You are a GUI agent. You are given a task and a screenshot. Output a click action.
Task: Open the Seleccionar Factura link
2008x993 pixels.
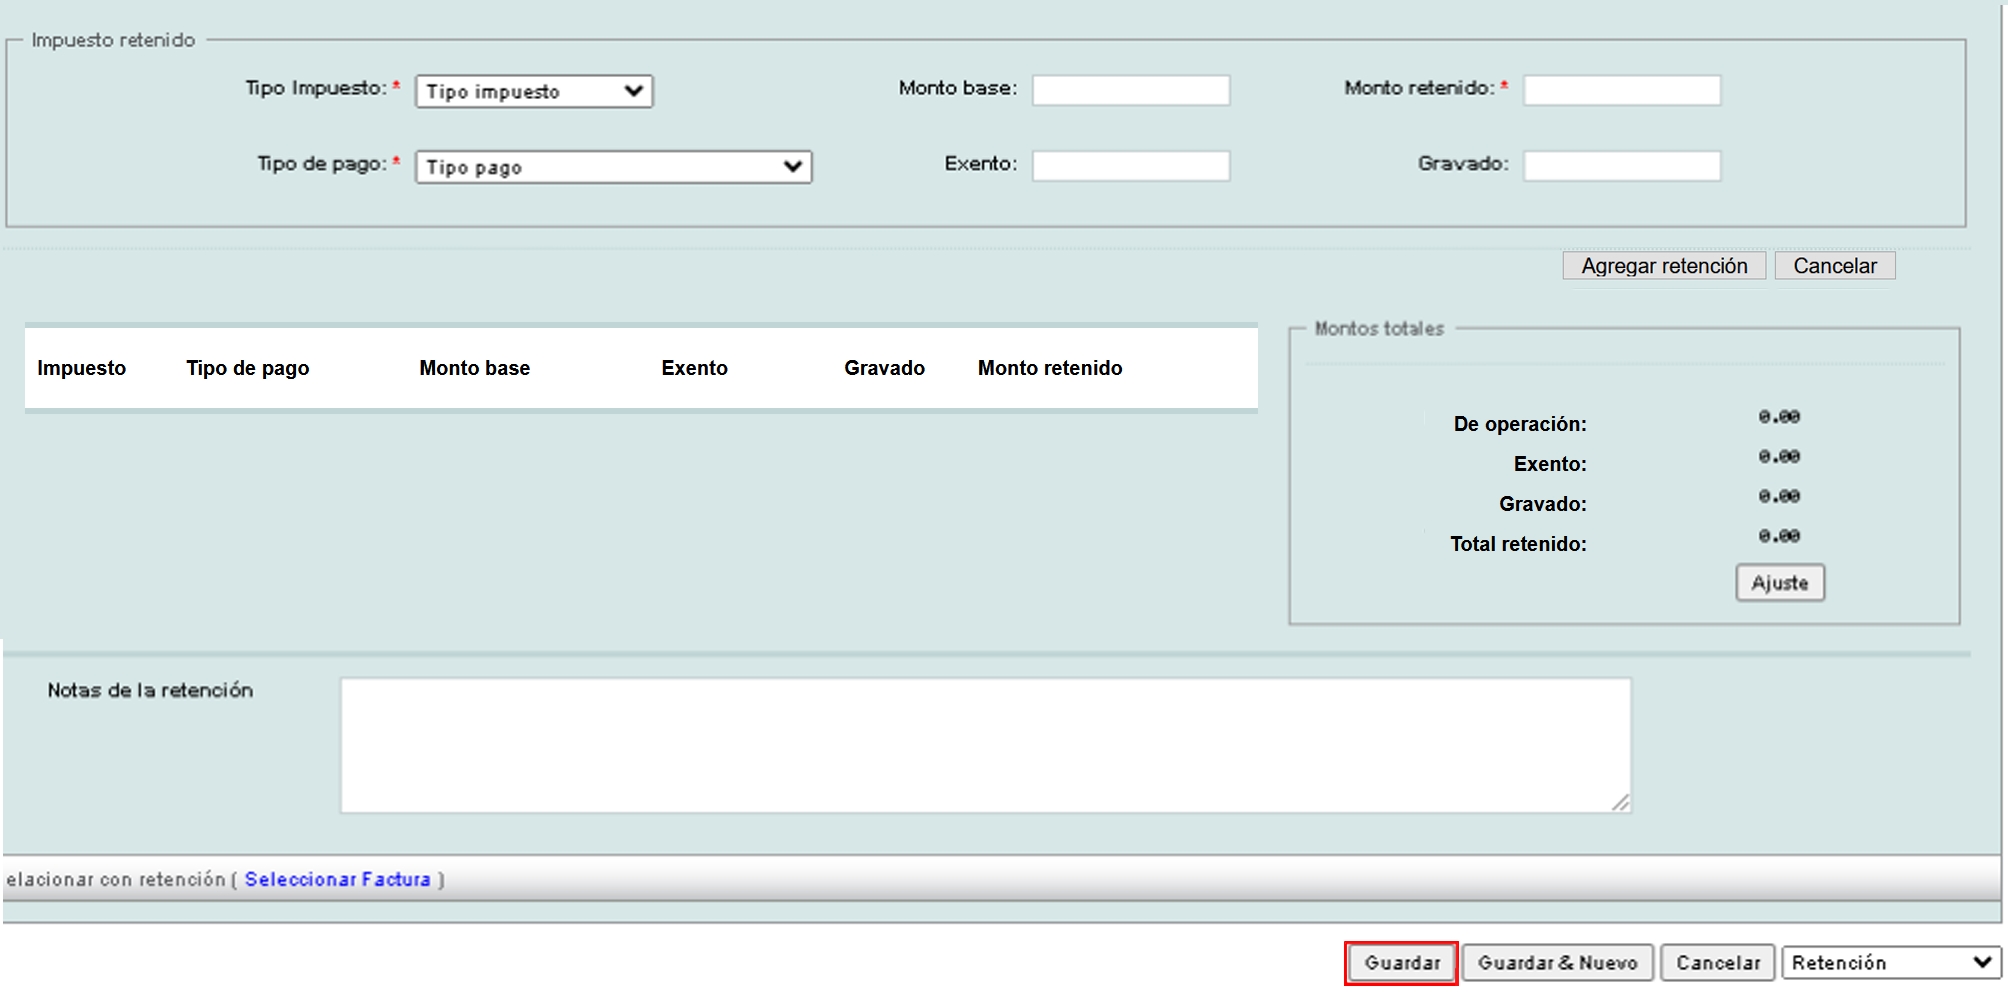pyautogui.click(x=337, y=879)
